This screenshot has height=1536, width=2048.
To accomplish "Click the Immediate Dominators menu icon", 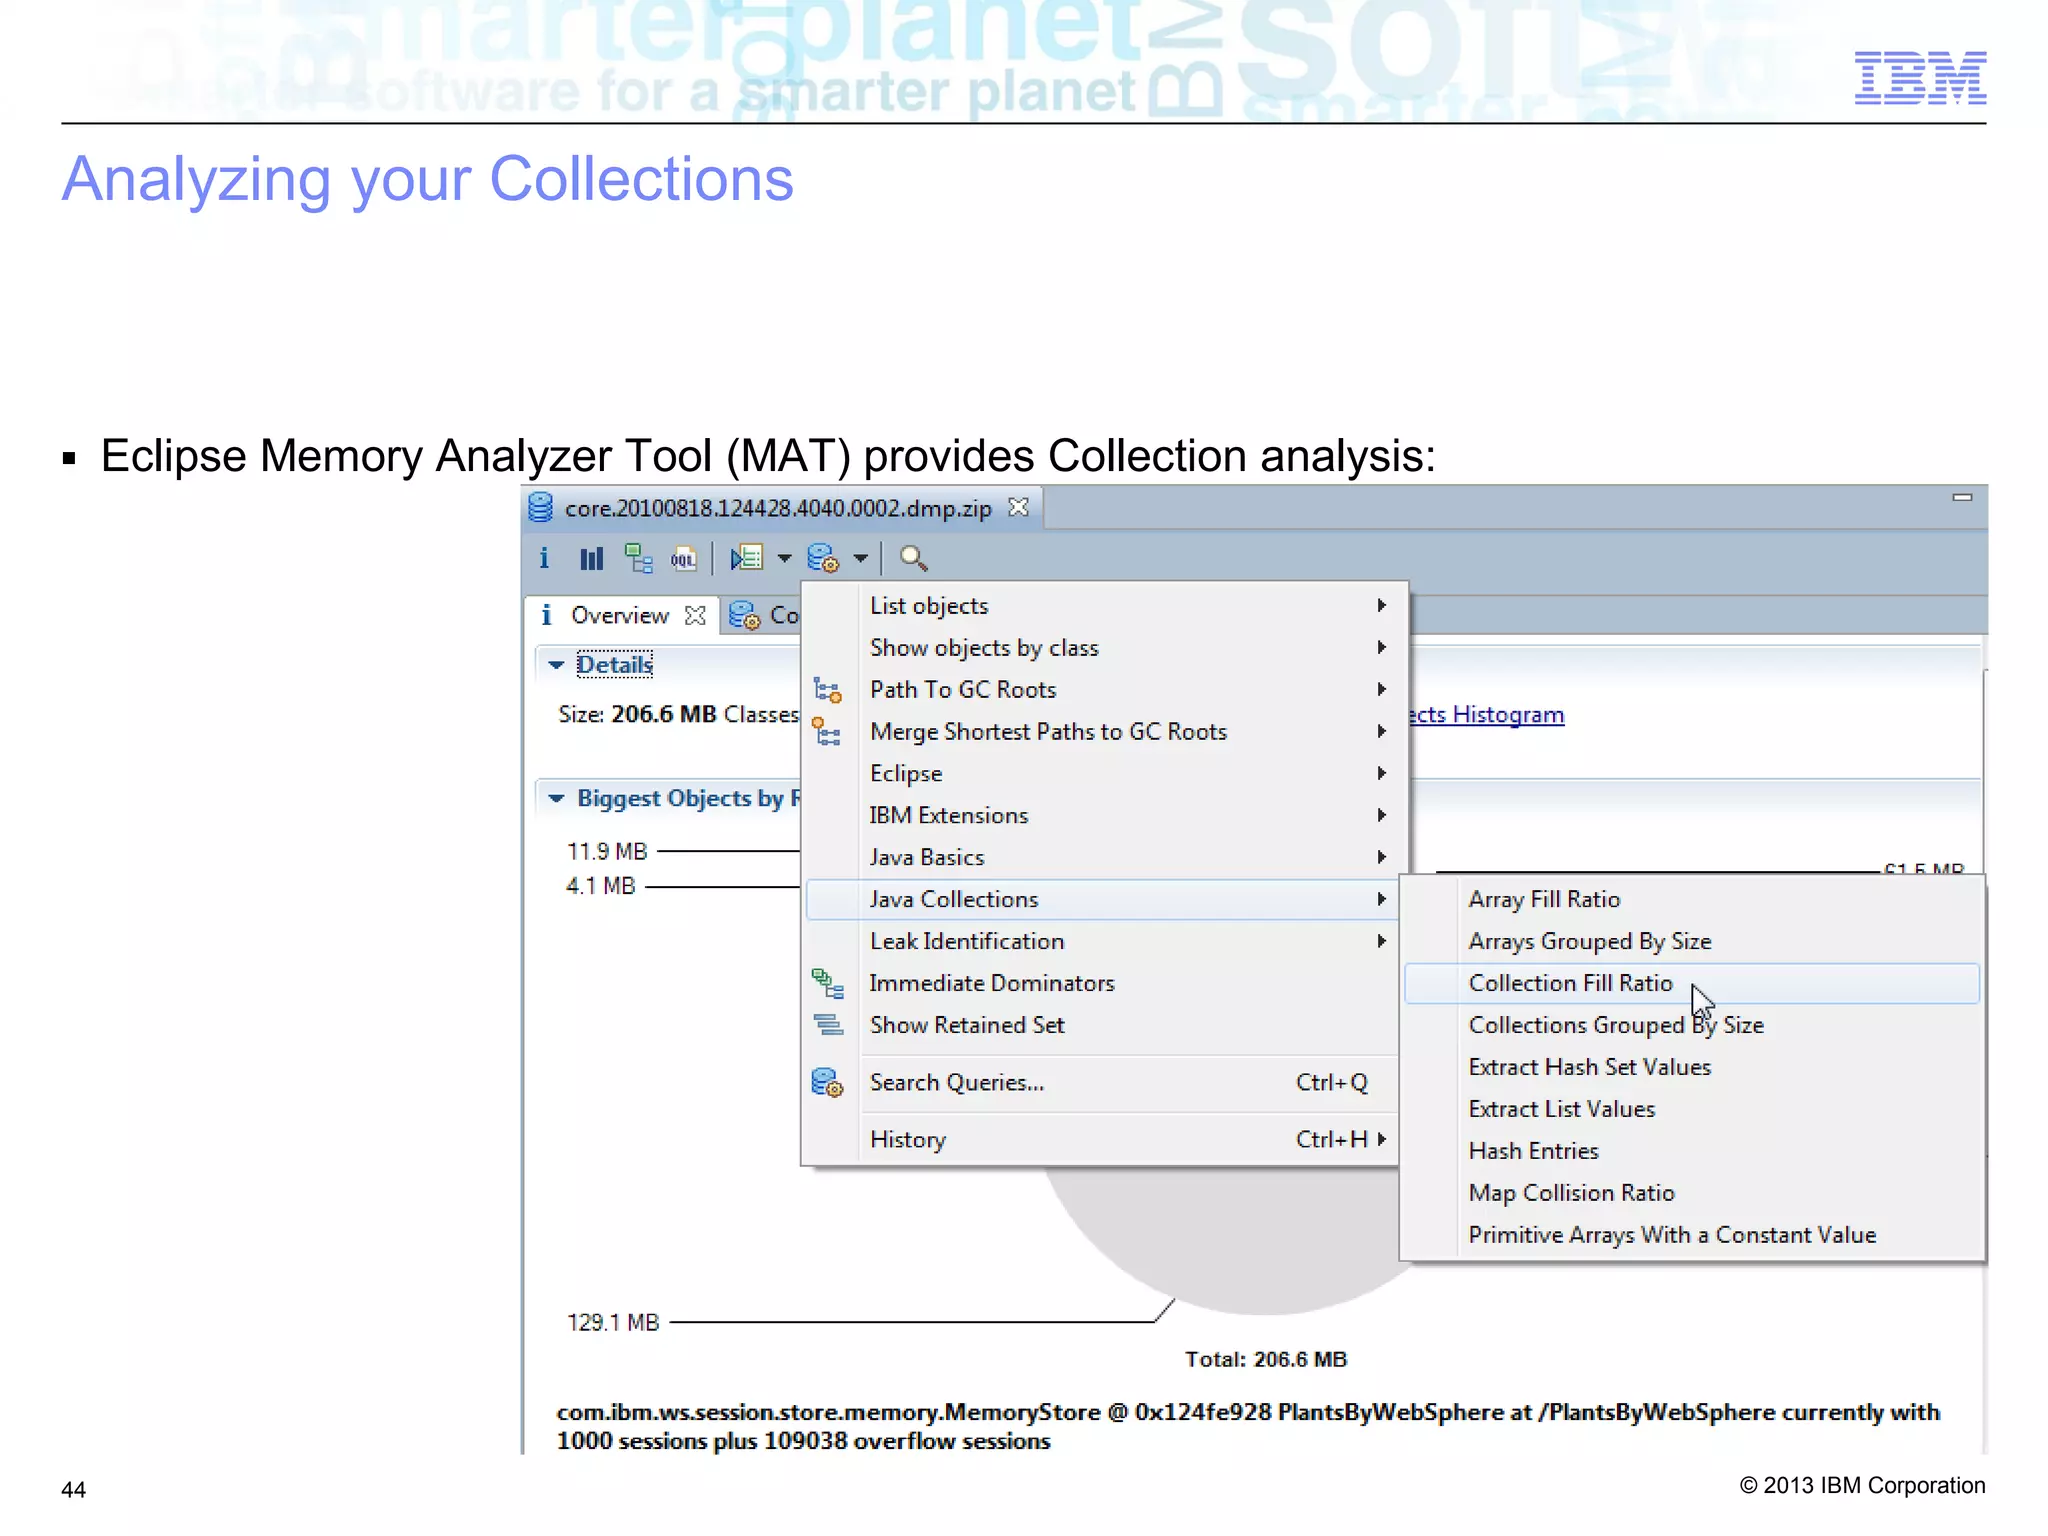I will pyautogui.click(x=827, y=984).
